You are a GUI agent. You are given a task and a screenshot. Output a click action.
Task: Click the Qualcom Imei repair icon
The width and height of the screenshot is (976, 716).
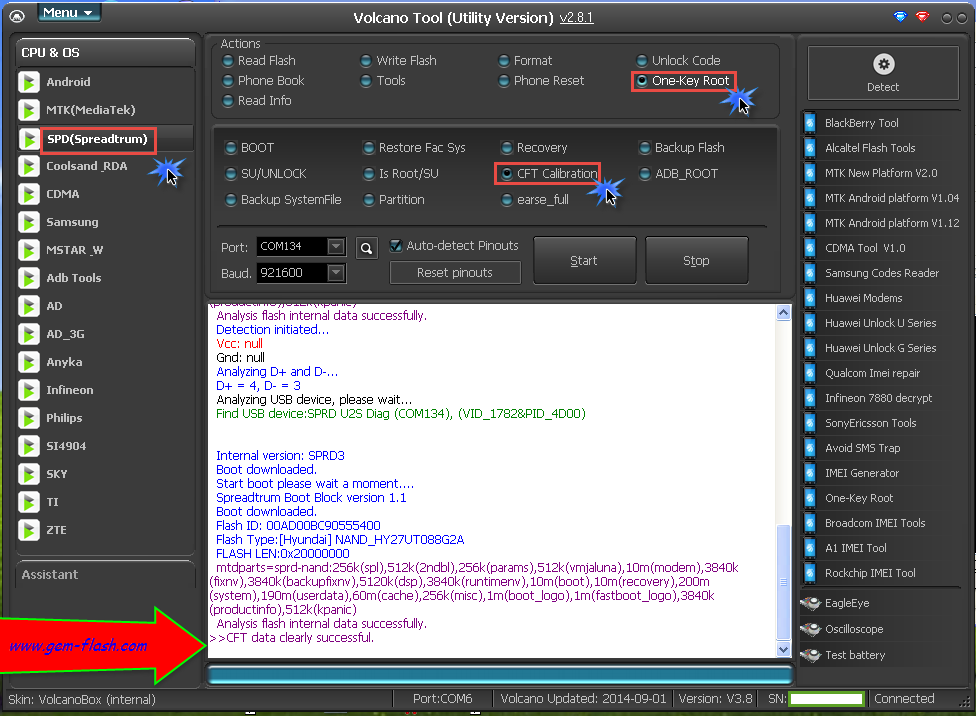810,374
